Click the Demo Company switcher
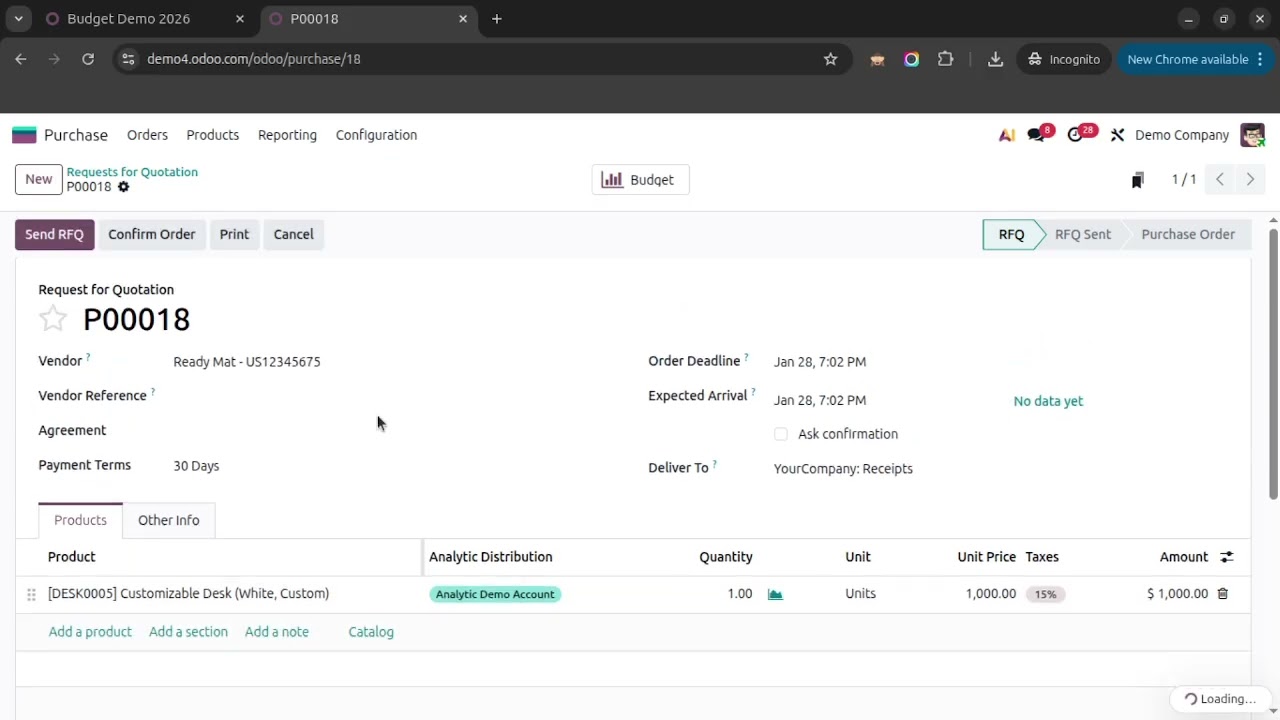Viewport: 1280px width, 720px height. coord(1182,135)
